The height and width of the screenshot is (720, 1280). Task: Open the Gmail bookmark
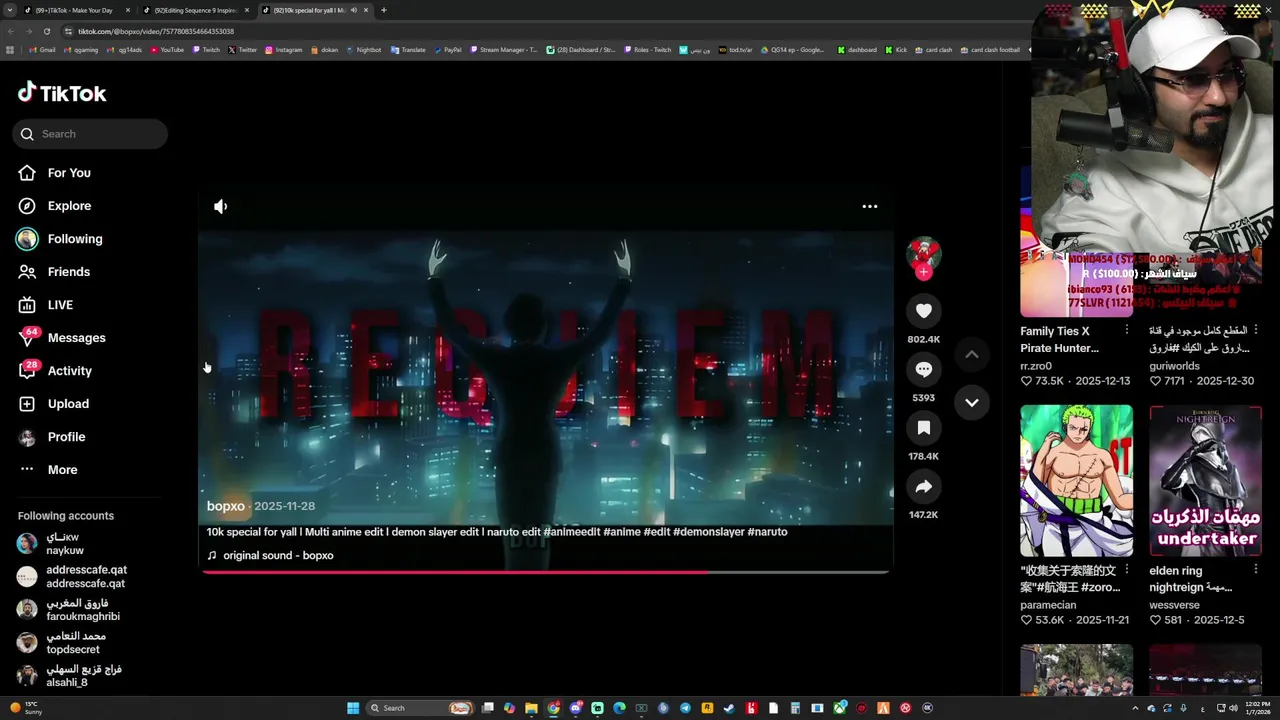click(43, 50)
